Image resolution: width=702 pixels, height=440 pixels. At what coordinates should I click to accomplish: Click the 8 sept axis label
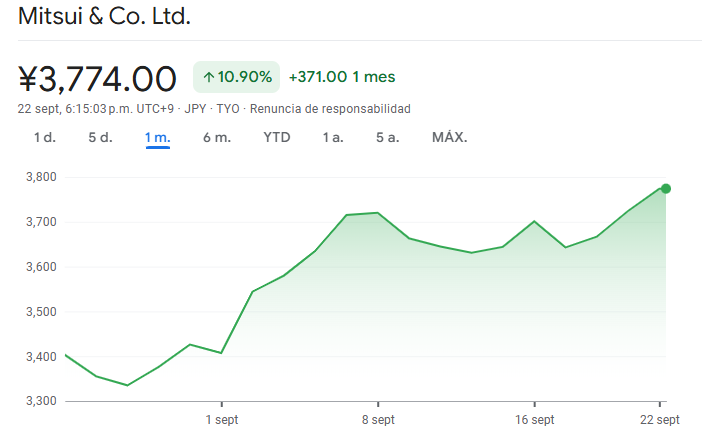378,420
